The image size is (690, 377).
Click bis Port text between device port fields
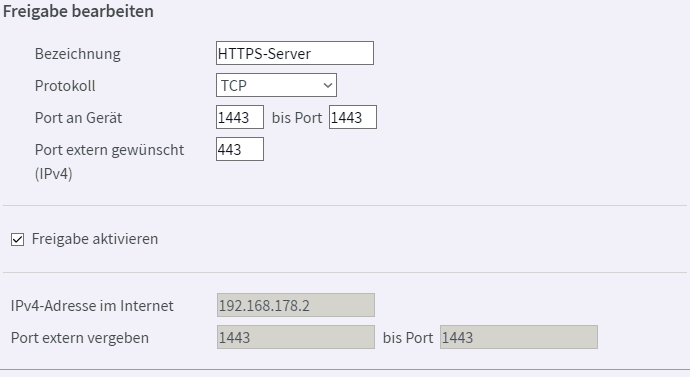point(297,118)
